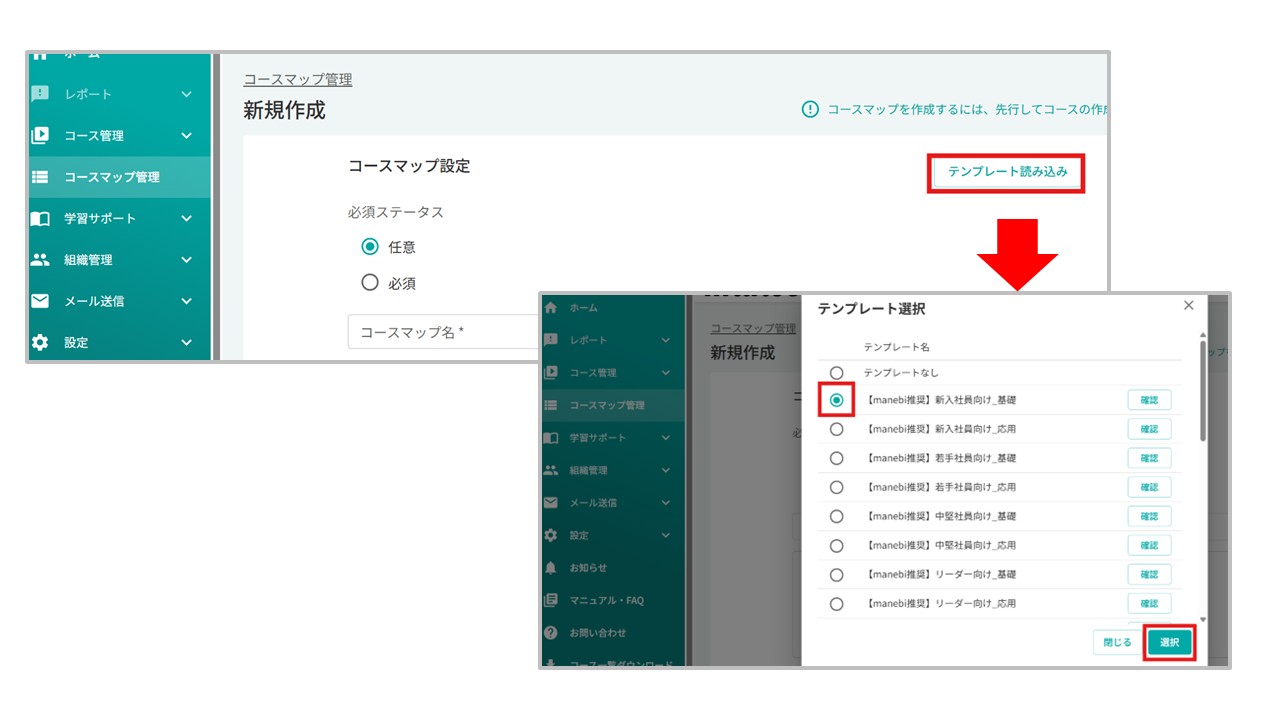The image size is (1280, 720).
Task: Click the お知らせ bell icon in lower sidebar
Action: (551, 568)
